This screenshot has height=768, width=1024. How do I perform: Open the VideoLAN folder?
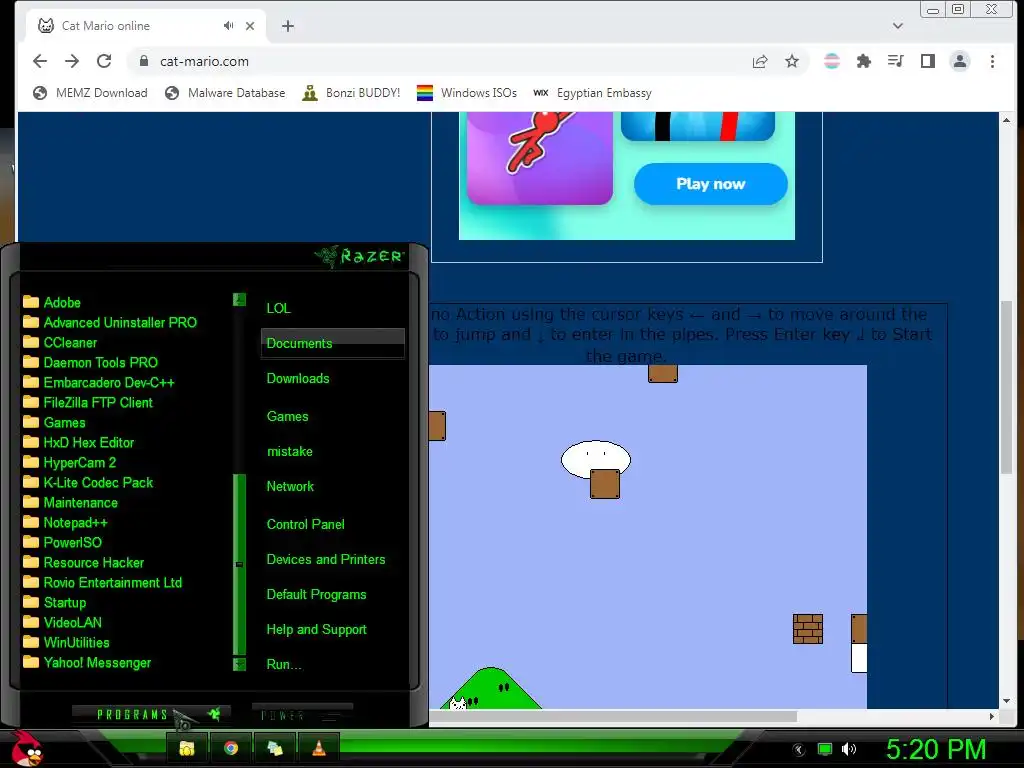coord(62,623)
